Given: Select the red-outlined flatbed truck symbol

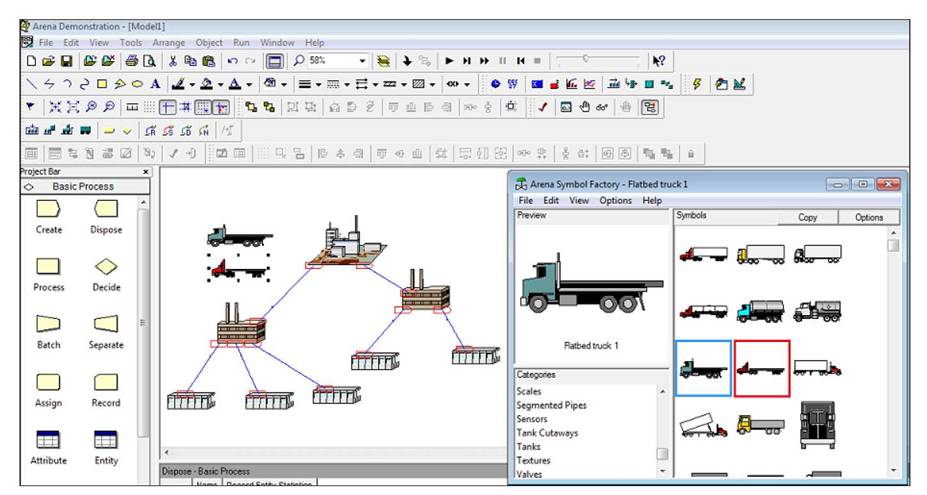Looking at the screenshot, I should coord(761,368).
